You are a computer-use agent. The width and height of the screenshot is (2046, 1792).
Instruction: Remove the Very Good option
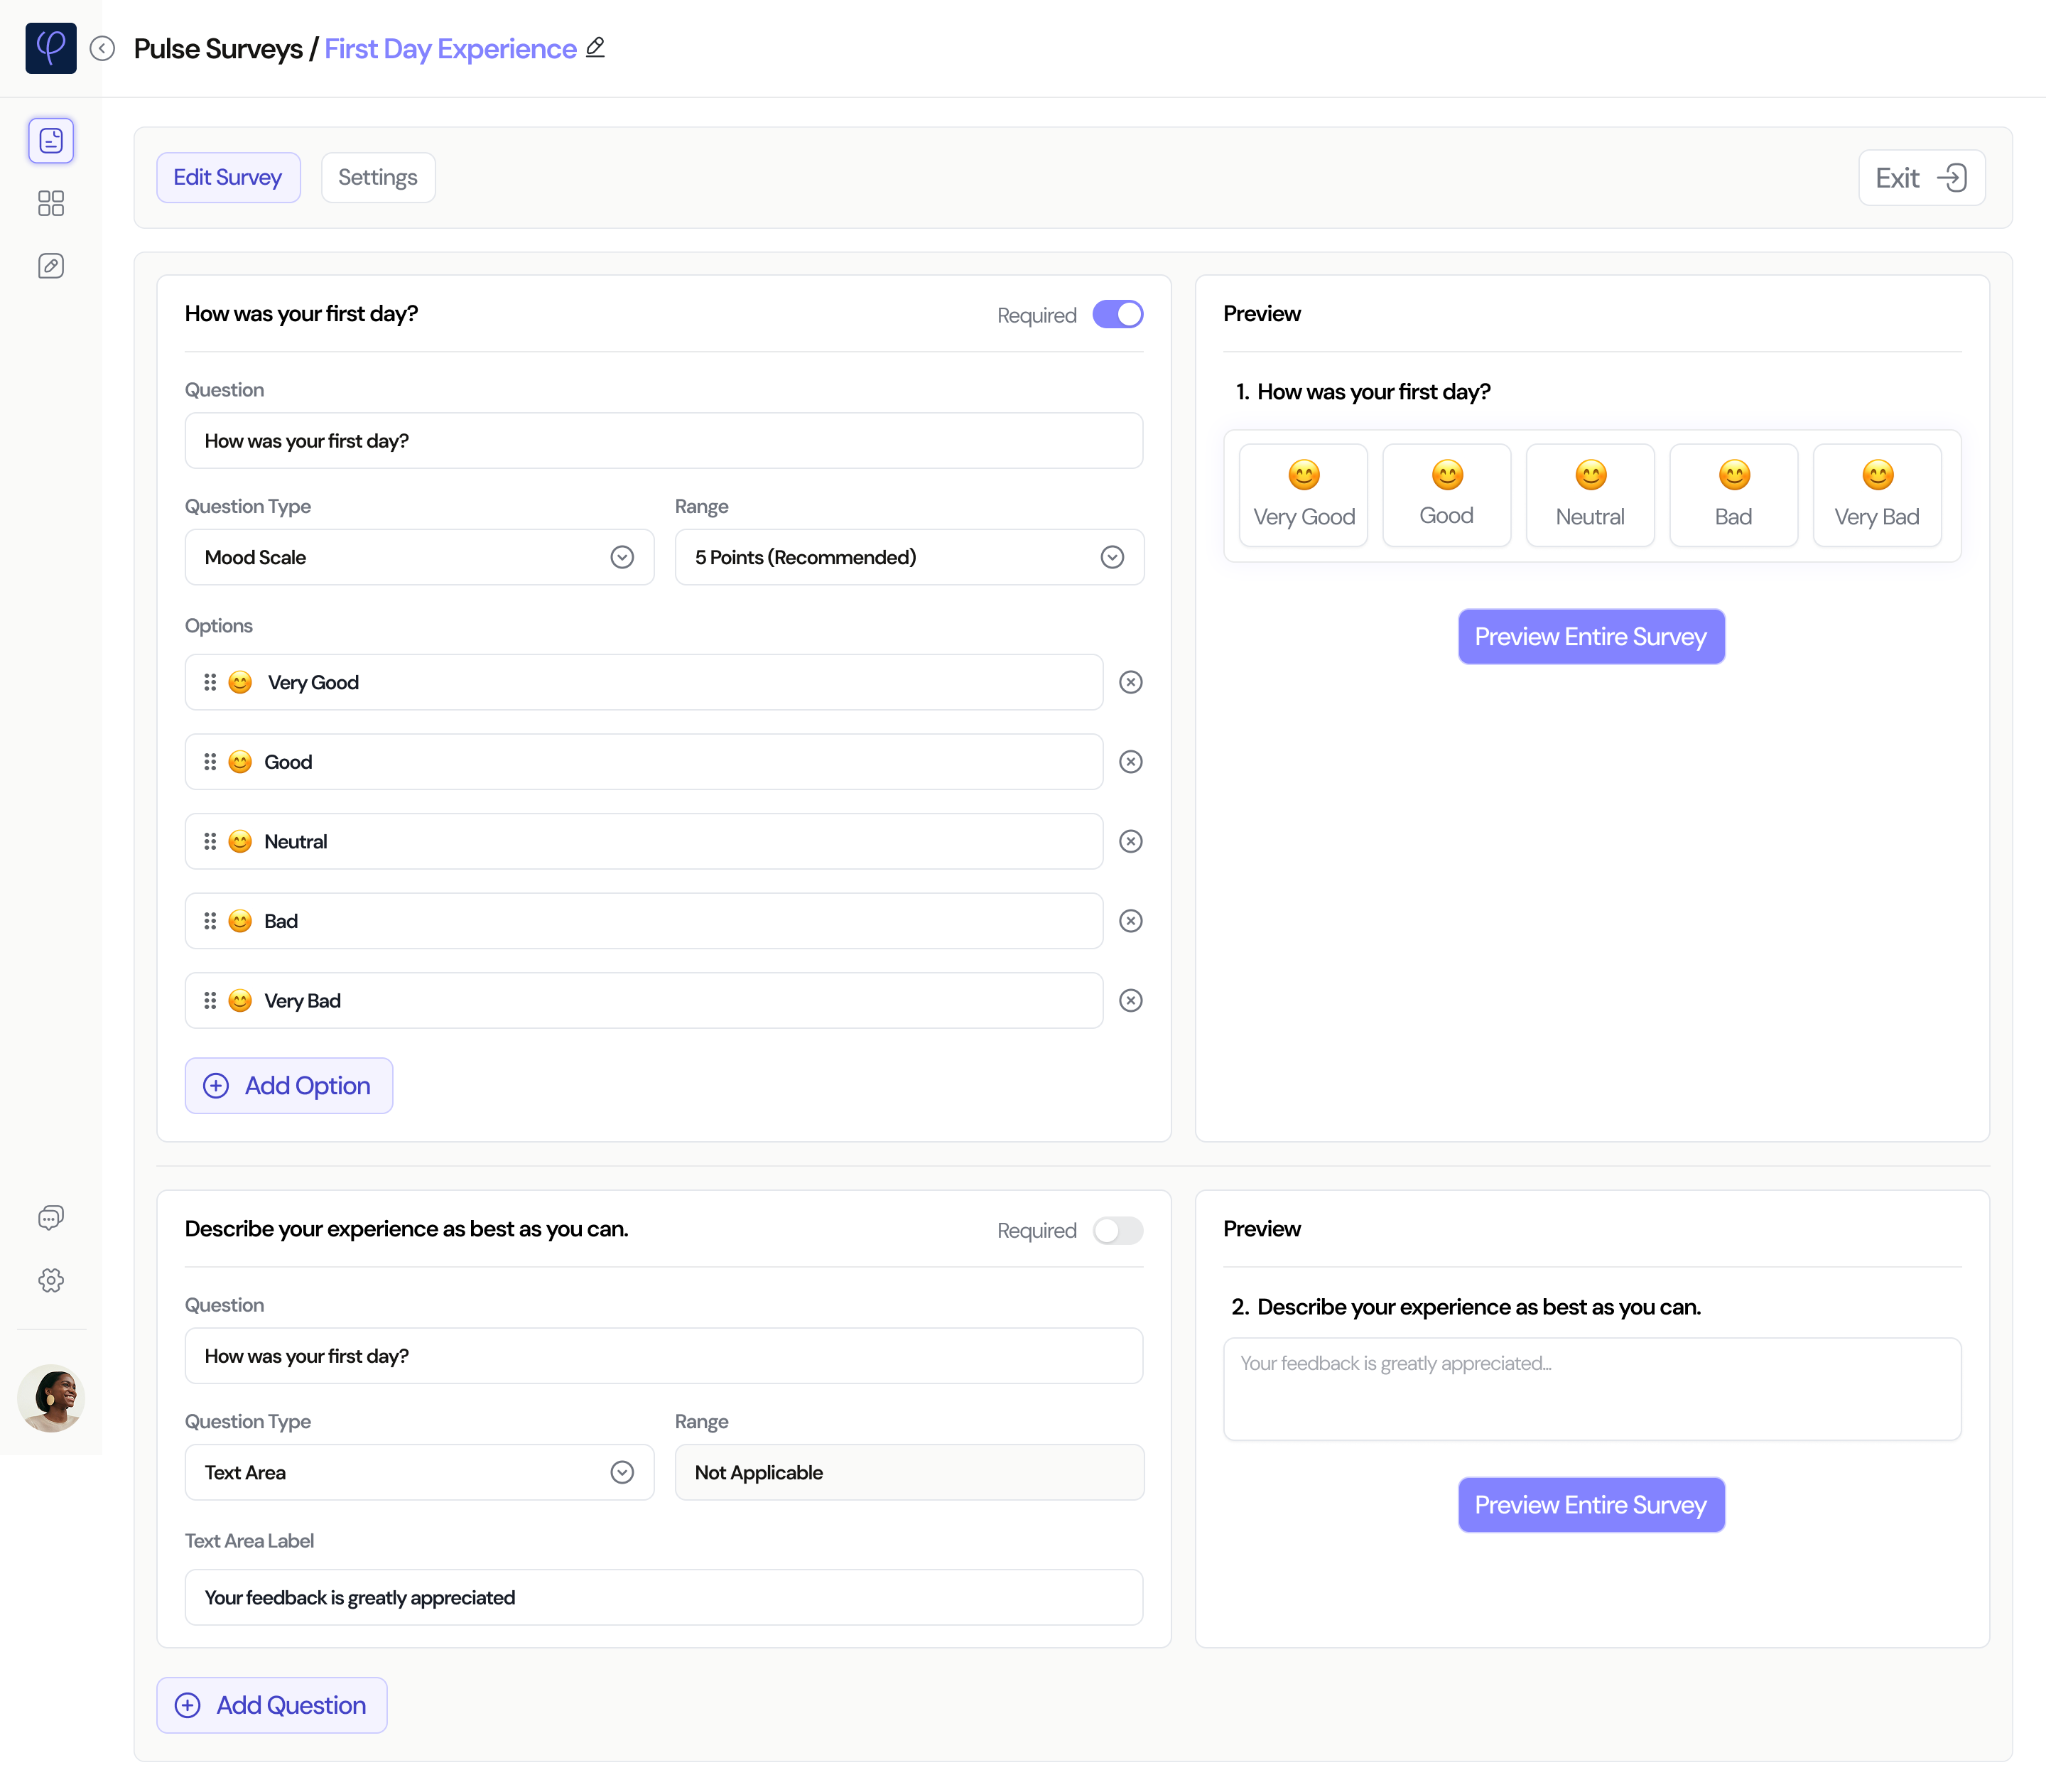[1130, 682]
